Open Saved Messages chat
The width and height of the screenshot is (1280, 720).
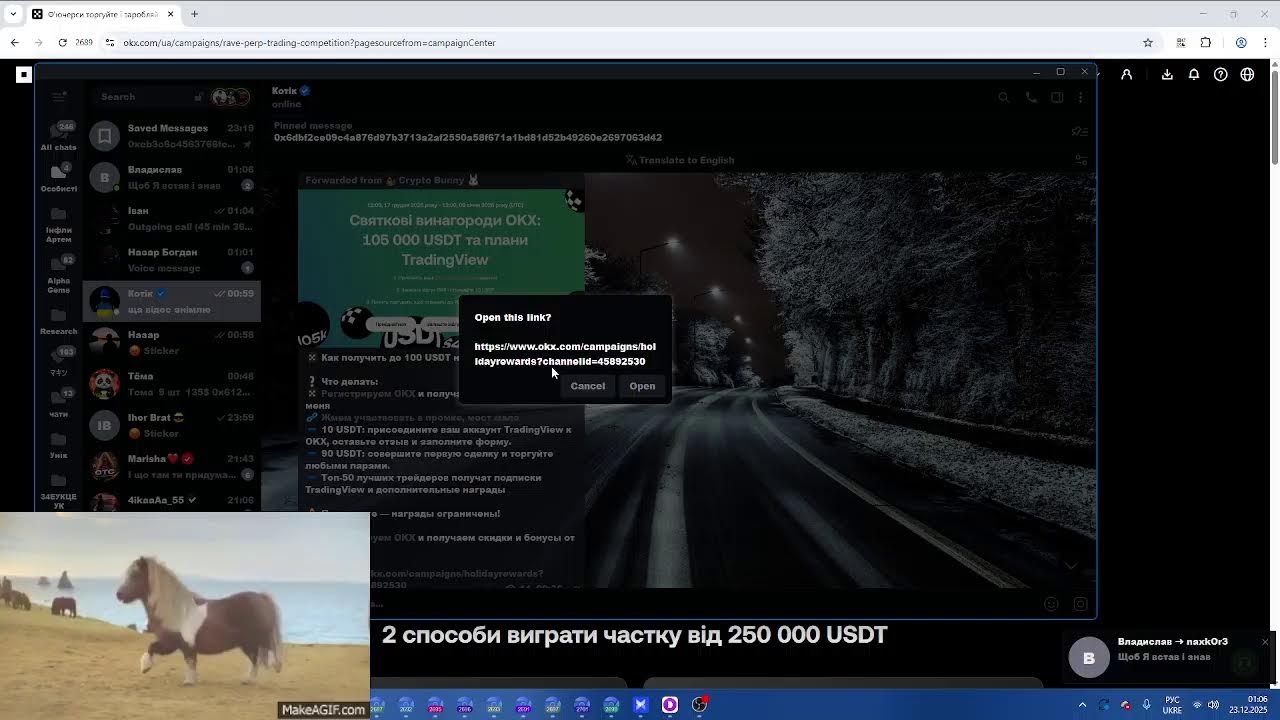click(x=172, y=135)
